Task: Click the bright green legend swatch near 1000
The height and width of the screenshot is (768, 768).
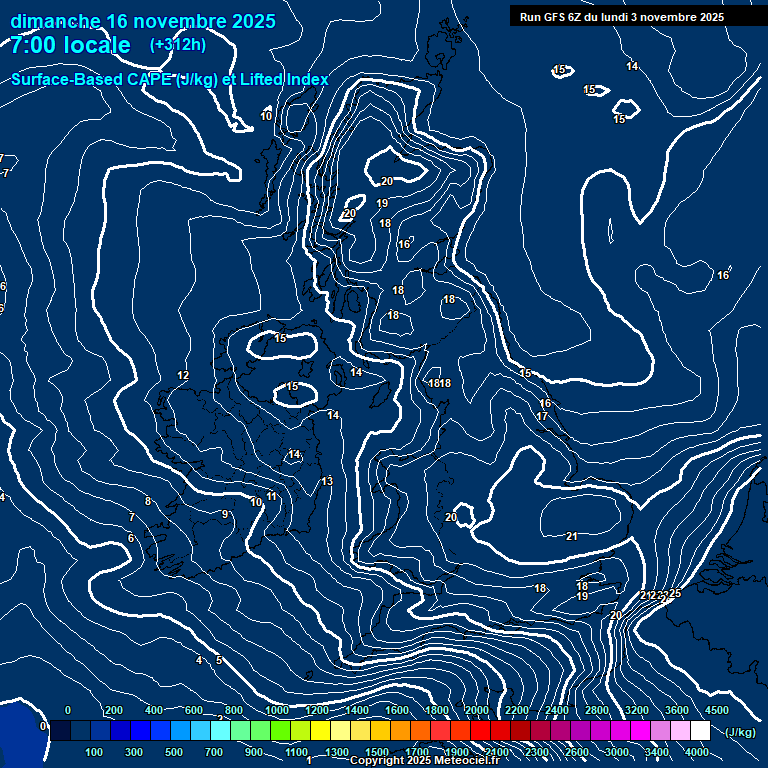Action: point(280,731)
